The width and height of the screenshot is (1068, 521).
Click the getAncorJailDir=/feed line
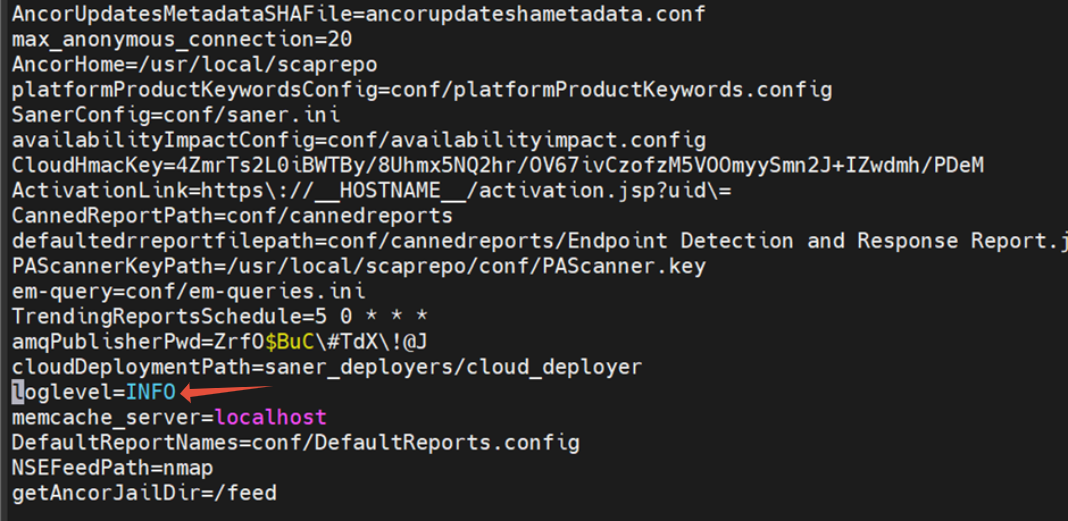coord(144,493)
